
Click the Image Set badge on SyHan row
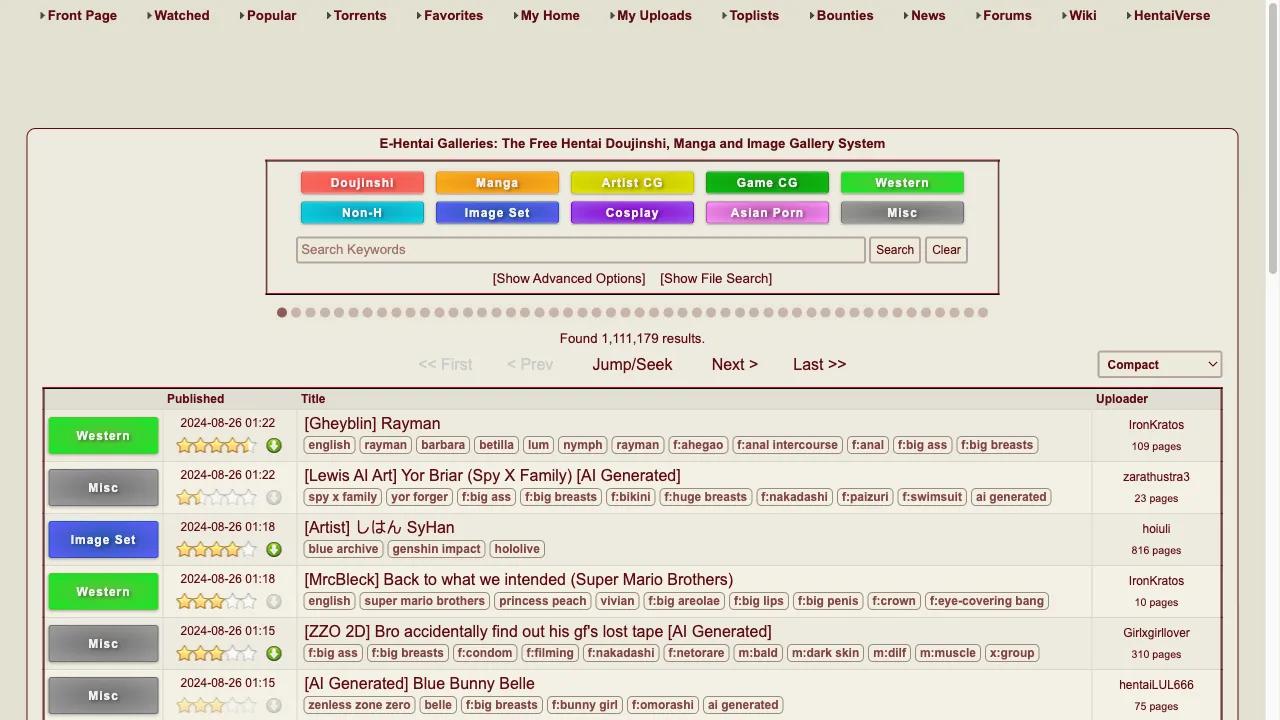coord(103,540)
